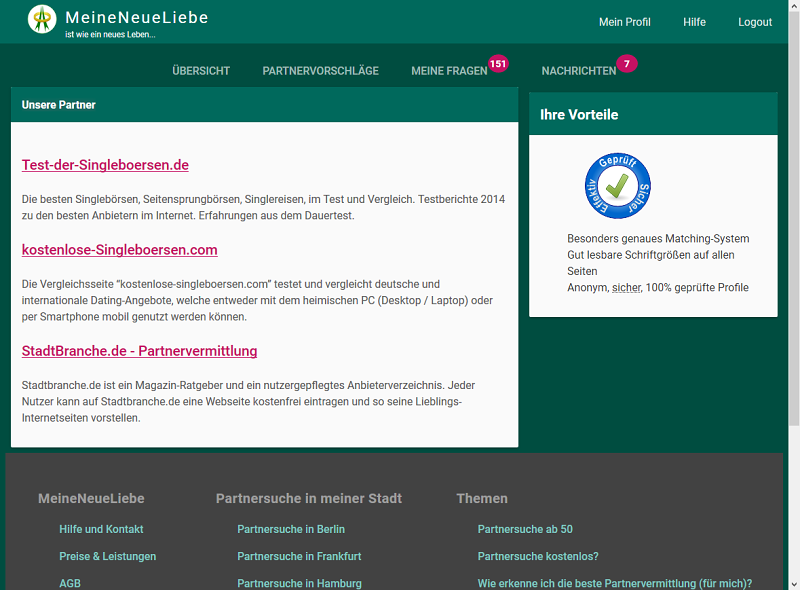This screenshot has width=800, height=590.
Task: Open the 7 badge on Nachrichten
Action: (x=627, y=64)
